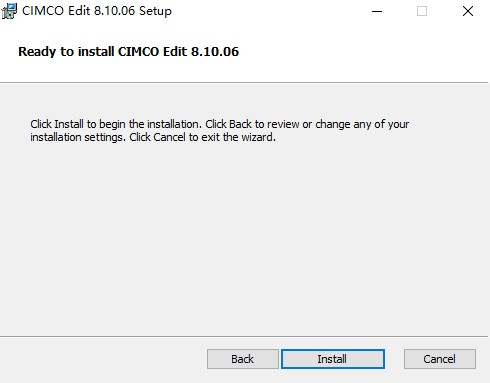
Task: Click the CIMCO installer icon in title bar
Action: (9, 11)
